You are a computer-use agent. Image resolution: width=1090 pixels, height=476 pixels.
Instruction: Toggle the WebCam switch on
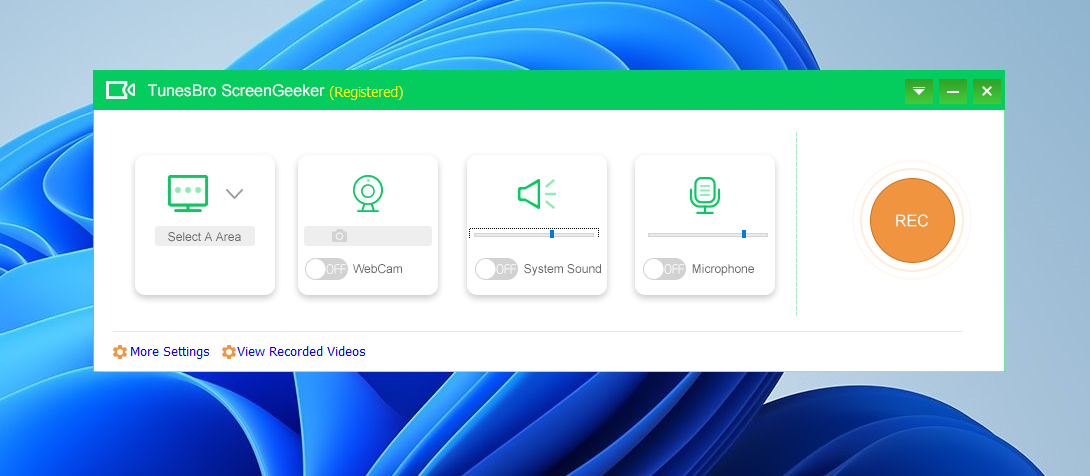(326, 269)
